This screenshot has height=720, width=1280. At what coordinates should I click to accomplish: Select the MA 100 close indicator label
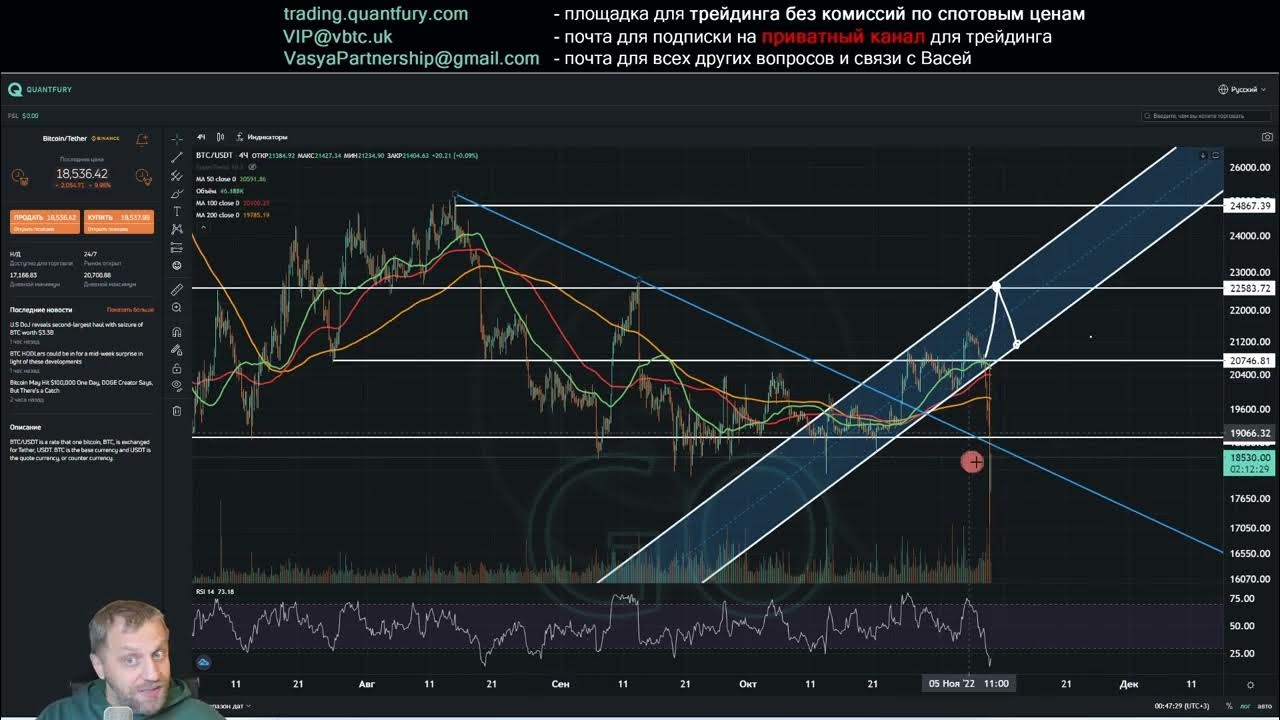pyautogui.click(x=218, y=202)
